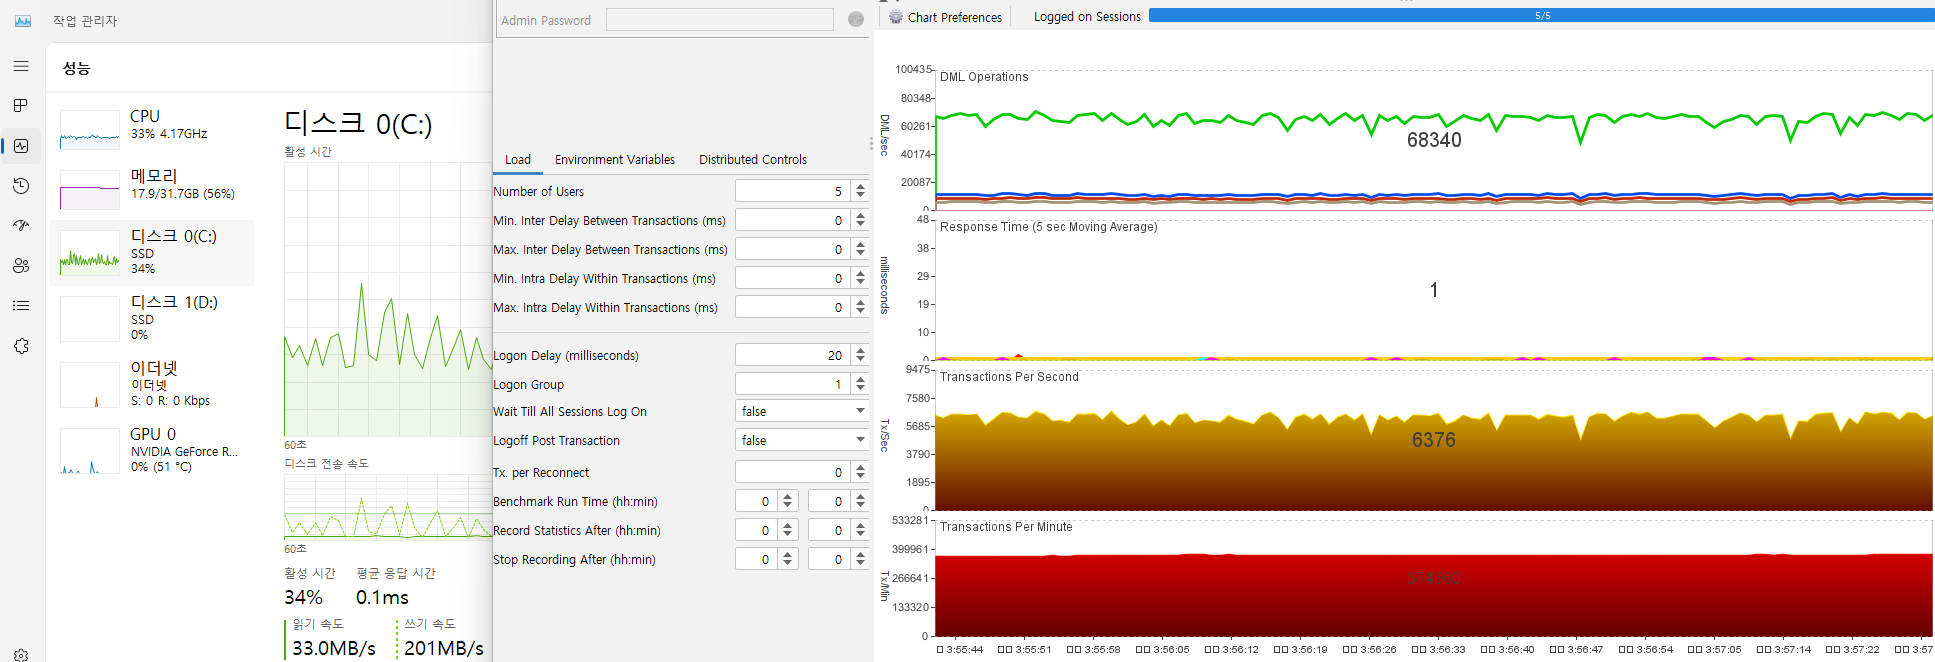Select the GPU 0 NVIDIA GeForce thumbnail

[90, 451]
